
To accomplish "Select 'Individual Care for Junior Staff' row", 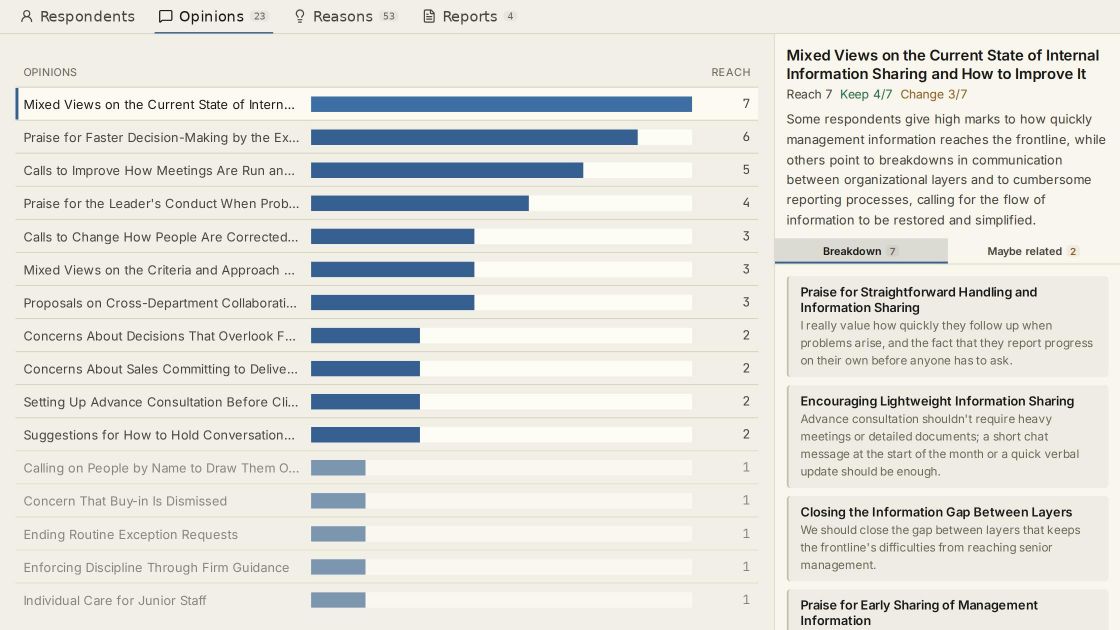I will click(x=386, y=600).
